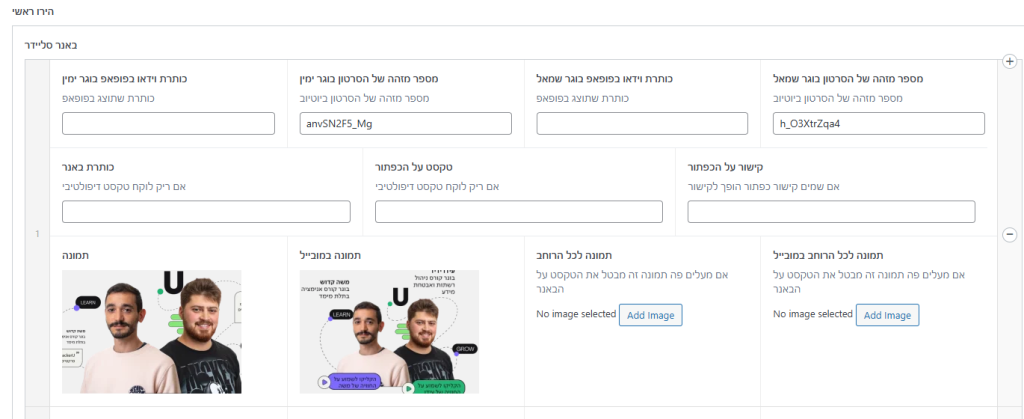This screenshot has width=1024, height=419.
Task: Click the row number 1 handle
Action: pyautogui.click(x=36, y=234)
